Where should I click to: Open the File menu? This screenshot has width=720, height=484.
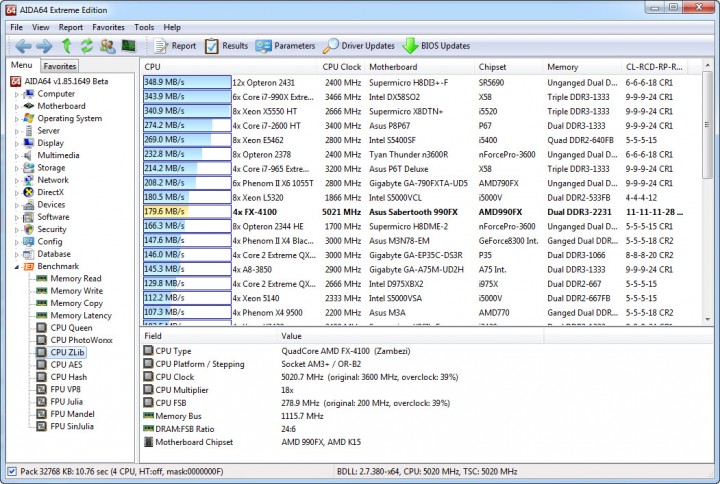coord(17,28)
